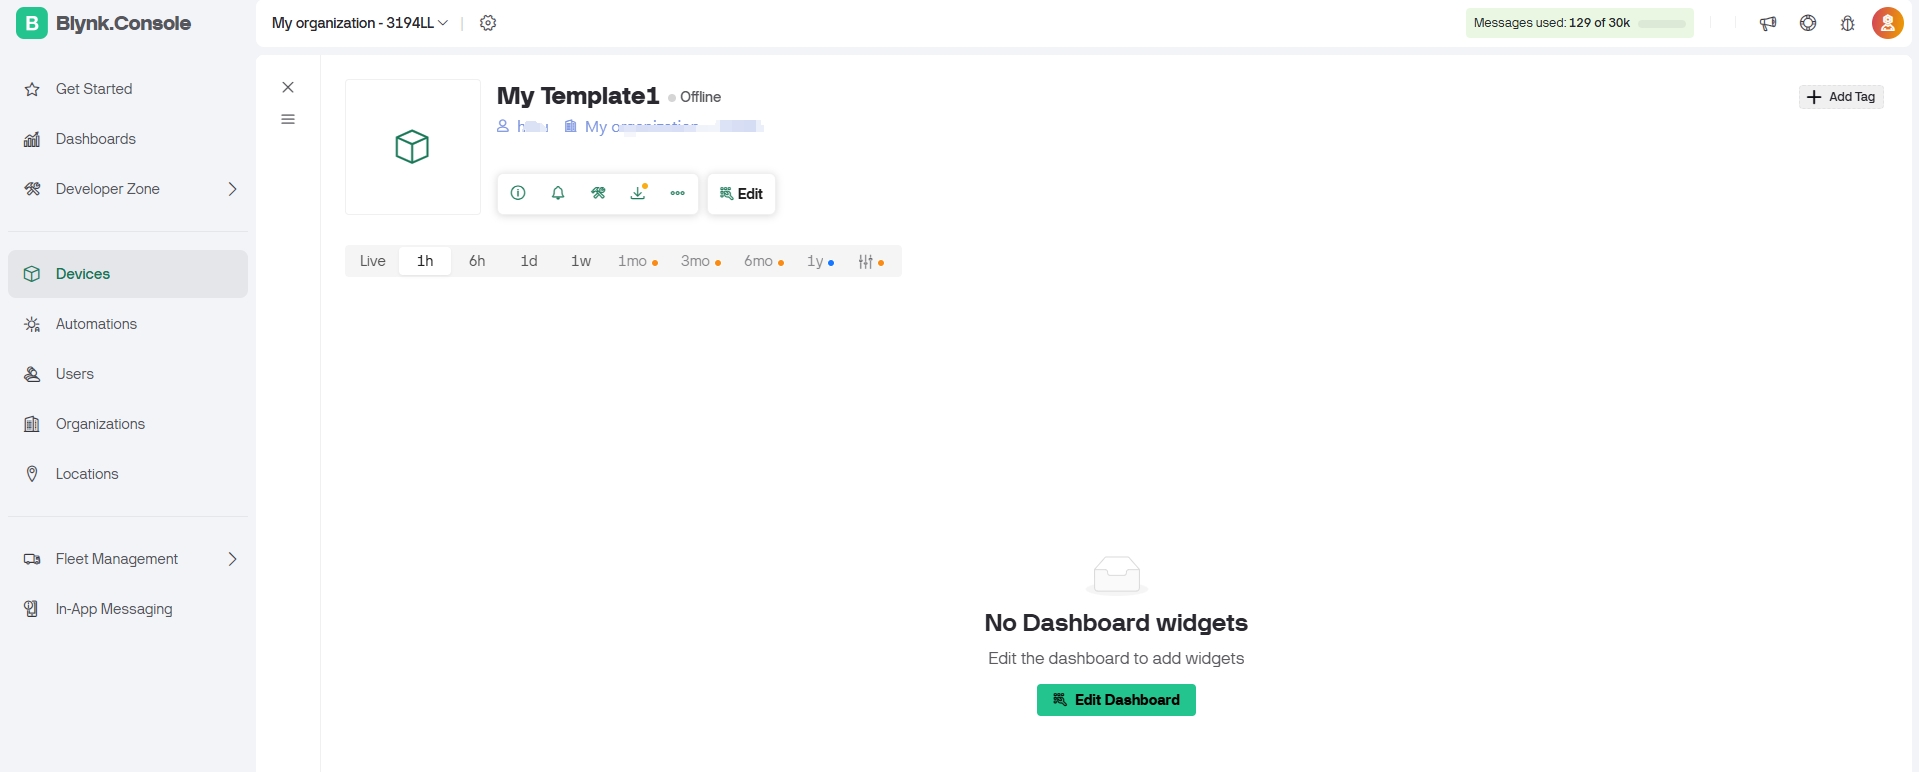Open device notifications bell icon

tap(558, 193)
